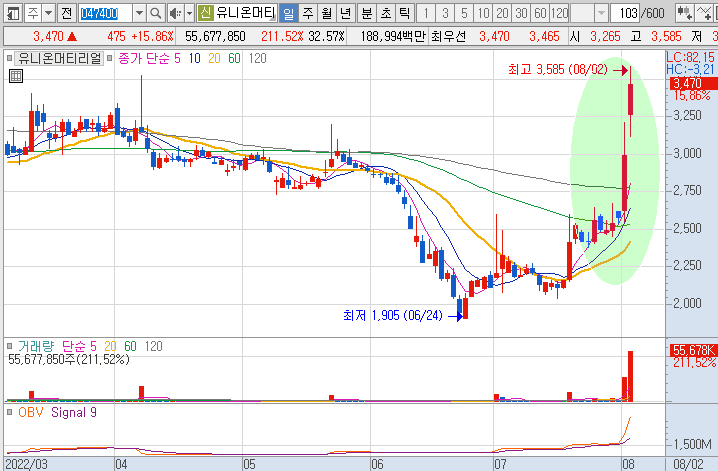Click the 거래량 volume pane label

(x=36, y=346)
